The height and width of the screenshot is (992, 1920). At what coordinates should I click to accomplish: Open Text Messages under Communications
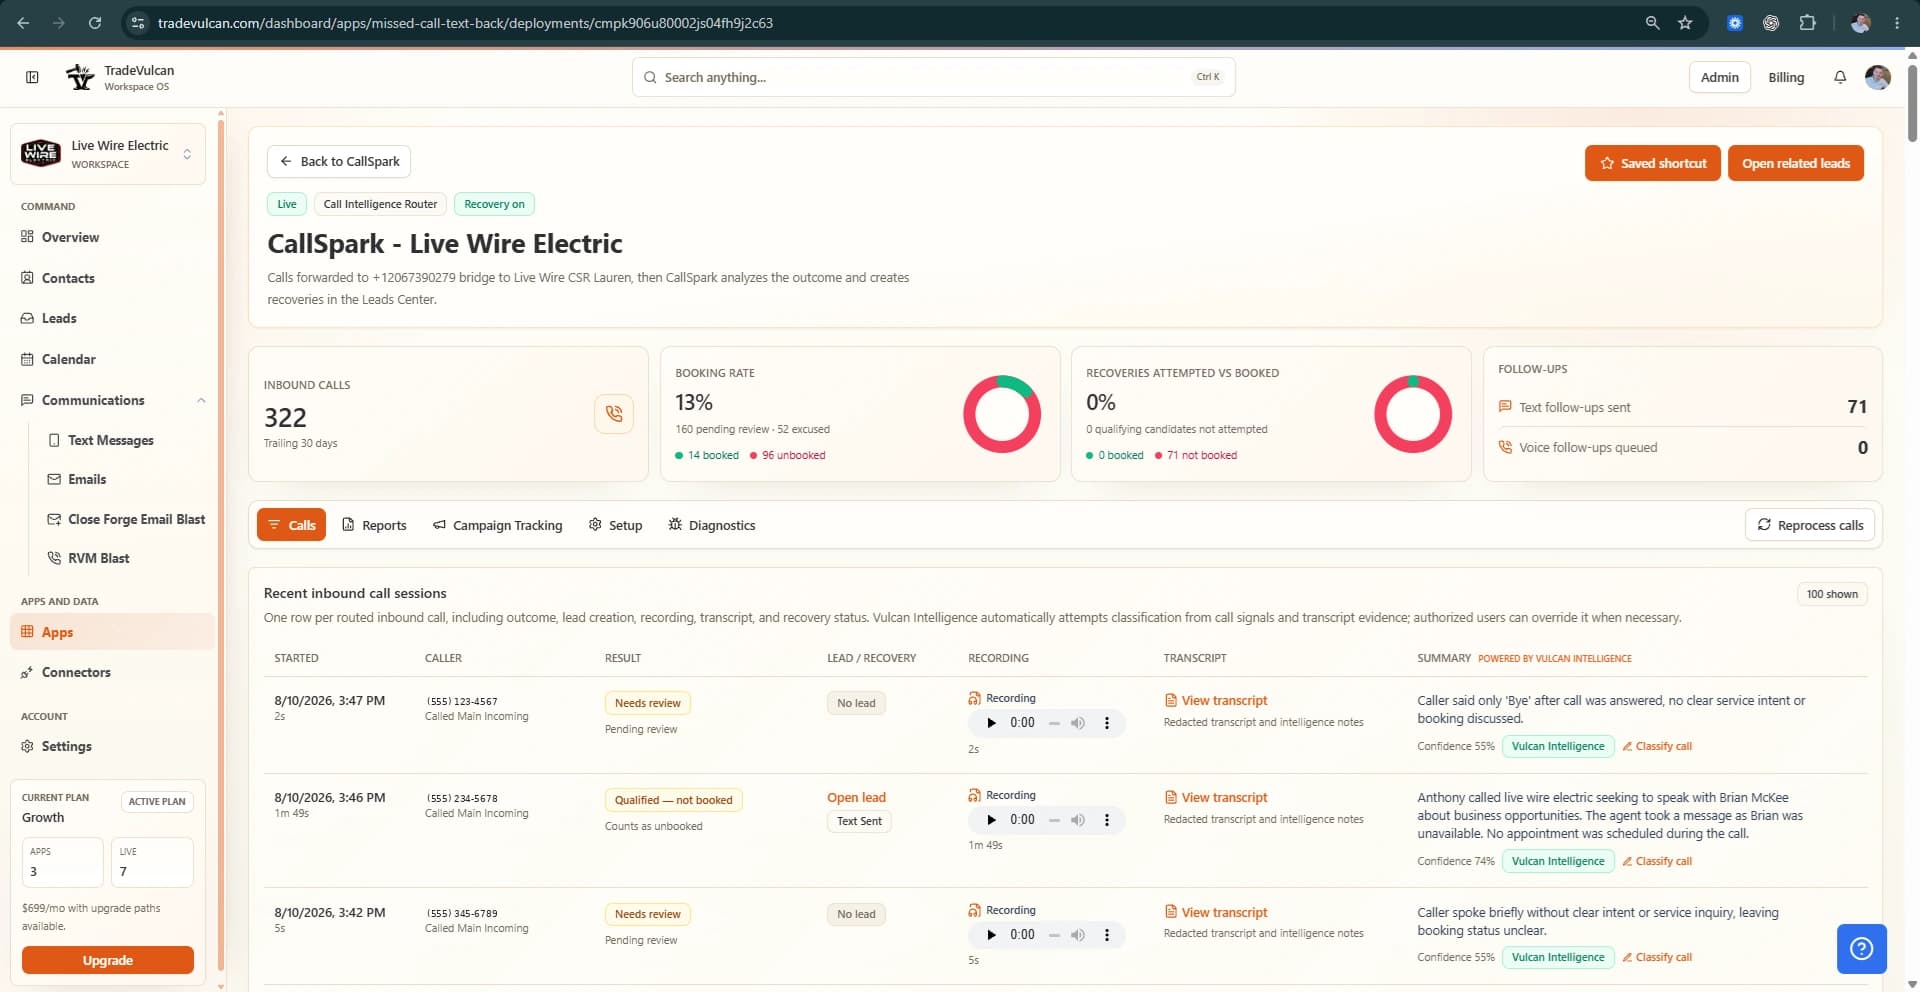(x=110, y=440)
